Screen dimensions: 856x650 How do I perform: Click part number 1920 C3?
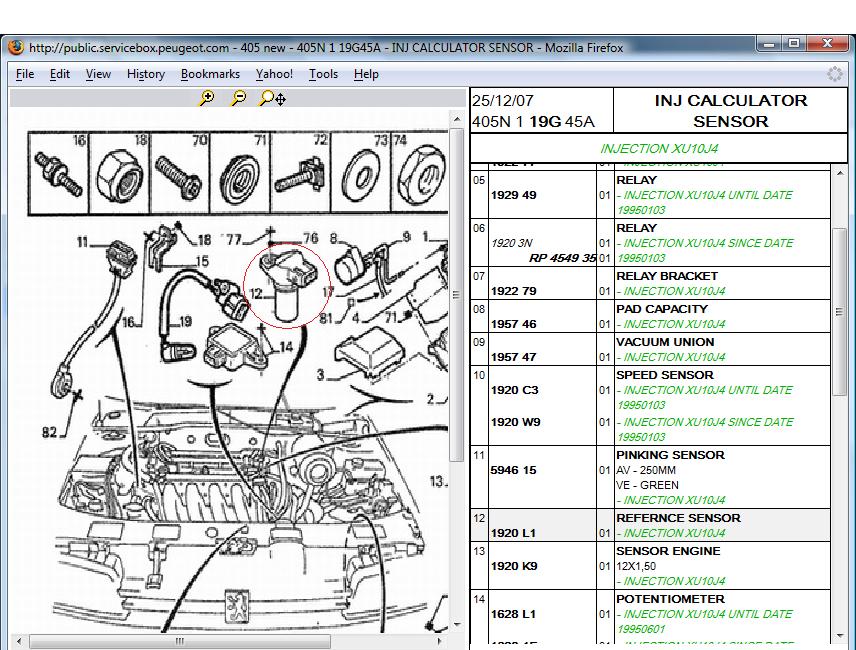[x=515, y=390]
